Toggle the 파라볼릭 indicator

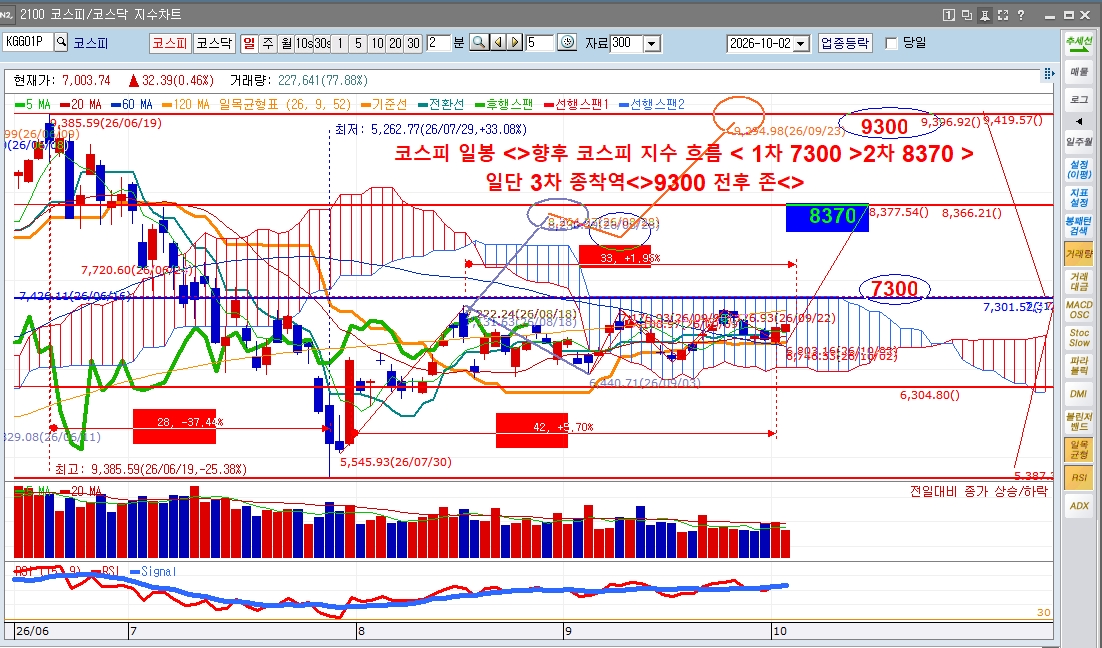tap(1079, 365)
